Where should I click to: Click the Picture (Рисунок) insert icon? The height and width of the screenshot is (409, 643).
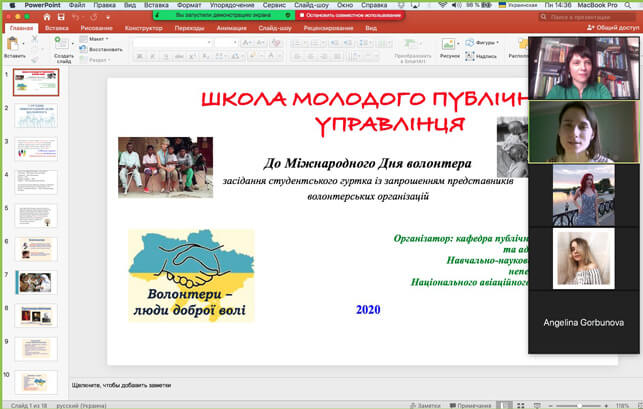tap(449, 45)
